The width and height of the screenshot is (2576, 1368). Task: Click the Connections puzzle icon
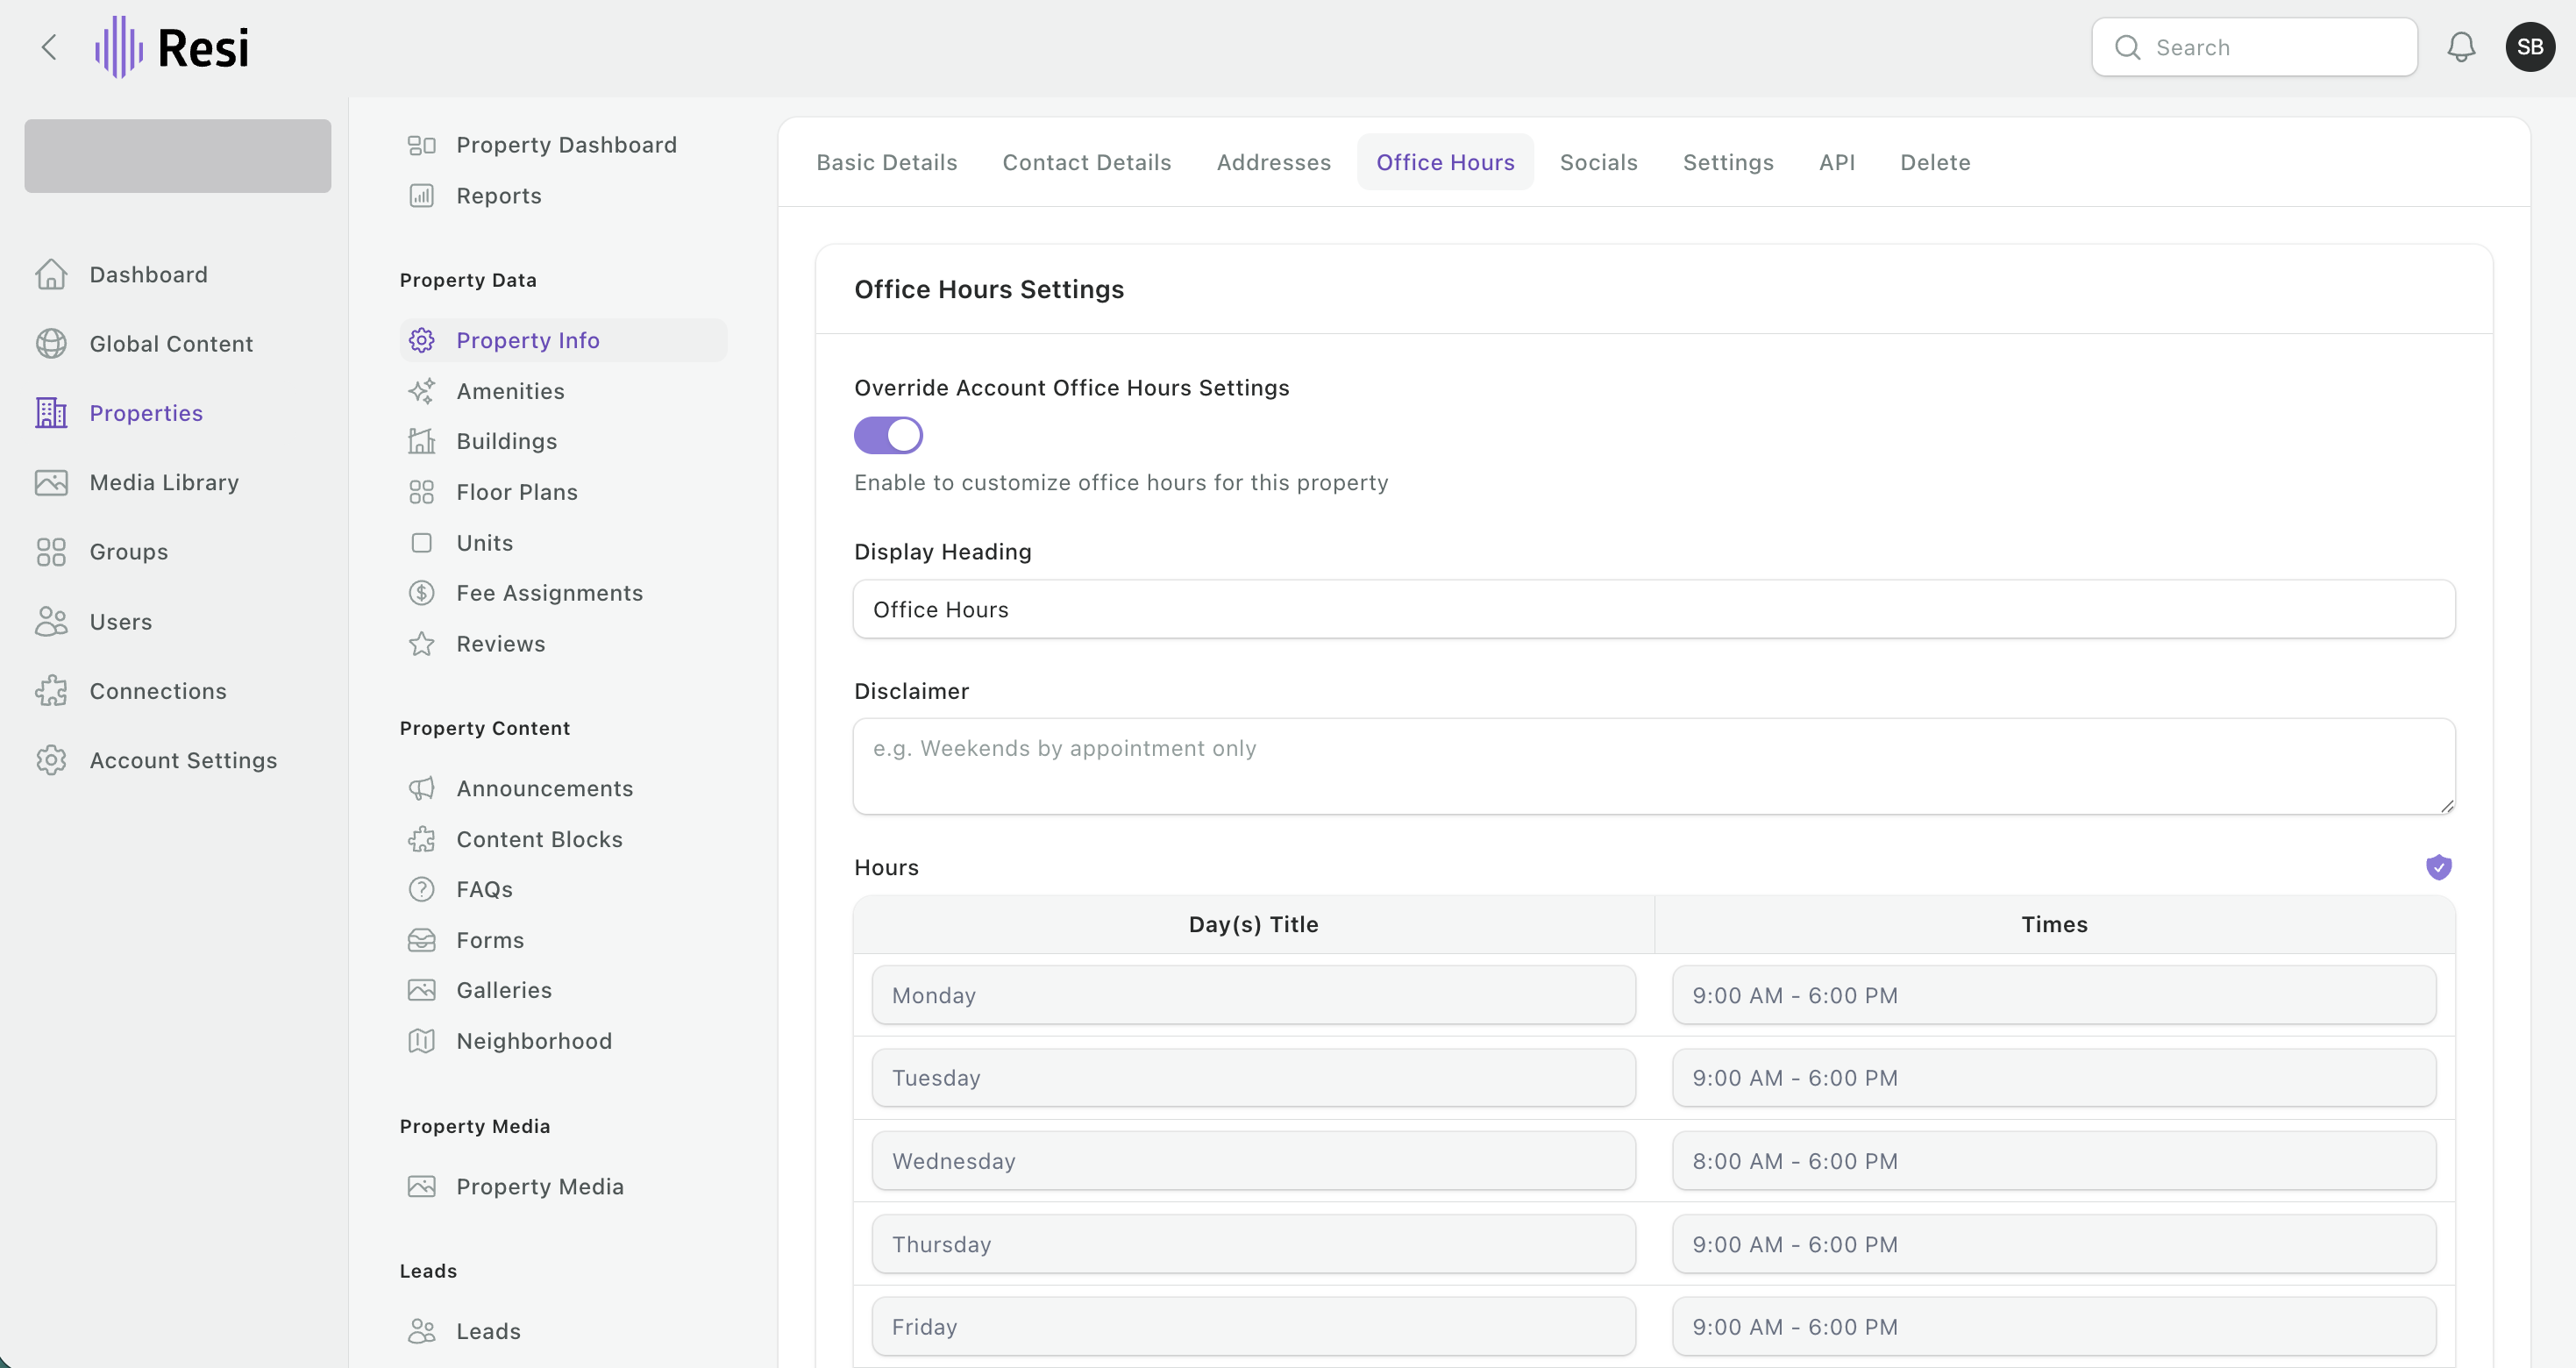(51, 691)
